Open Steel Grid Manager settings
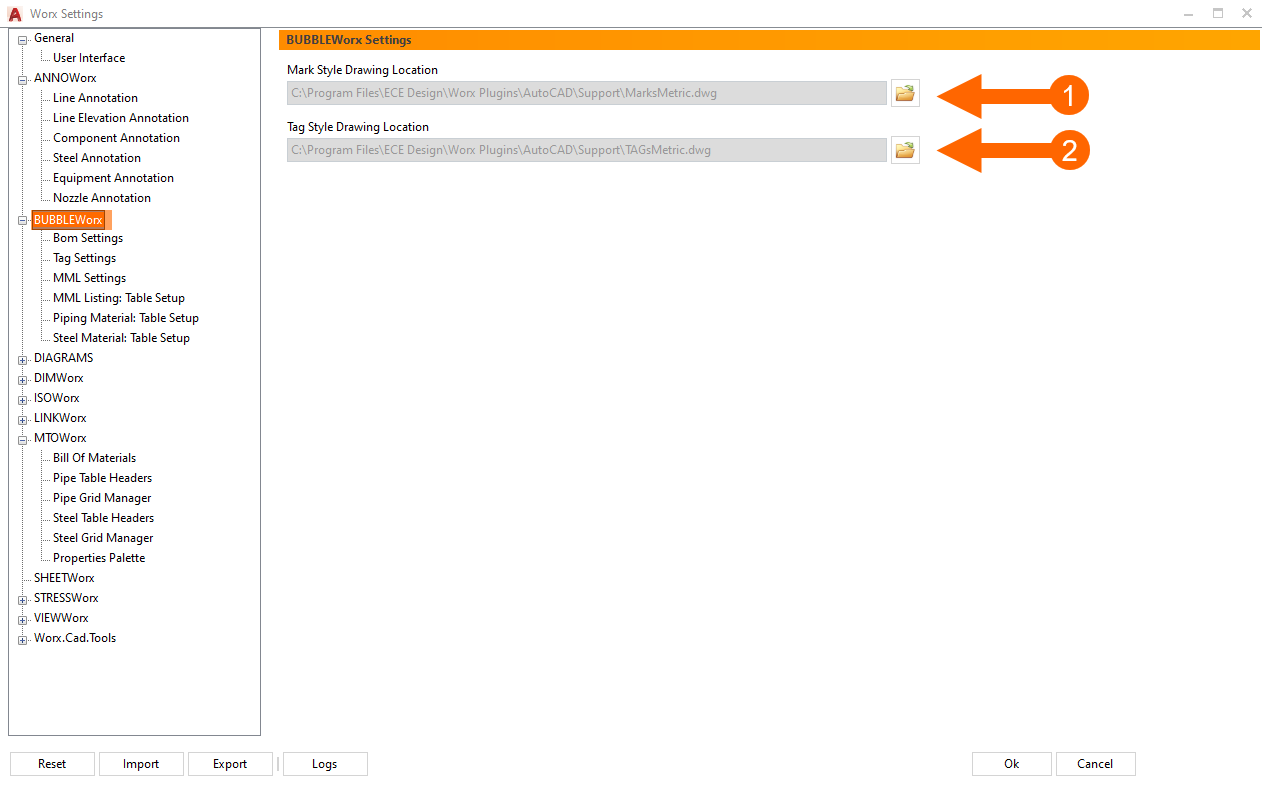 click(103, 538)
